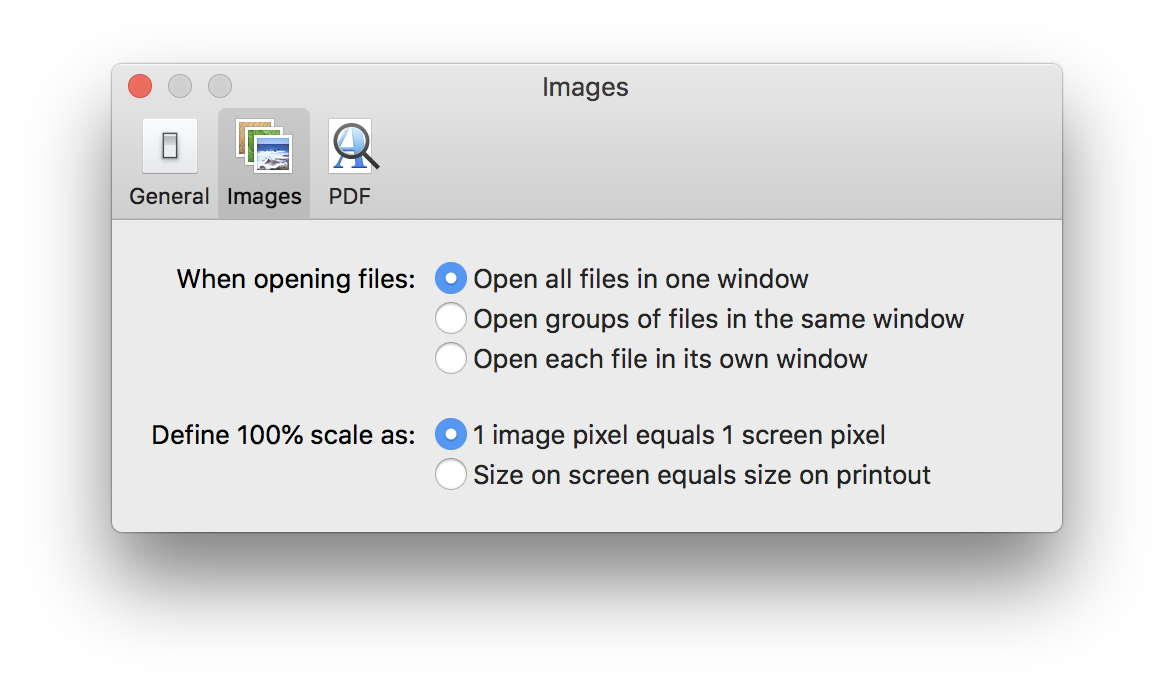This screenshot has height=692, width=1174.
Task: Open the General preferences switch icon
Action: [169, 147]
